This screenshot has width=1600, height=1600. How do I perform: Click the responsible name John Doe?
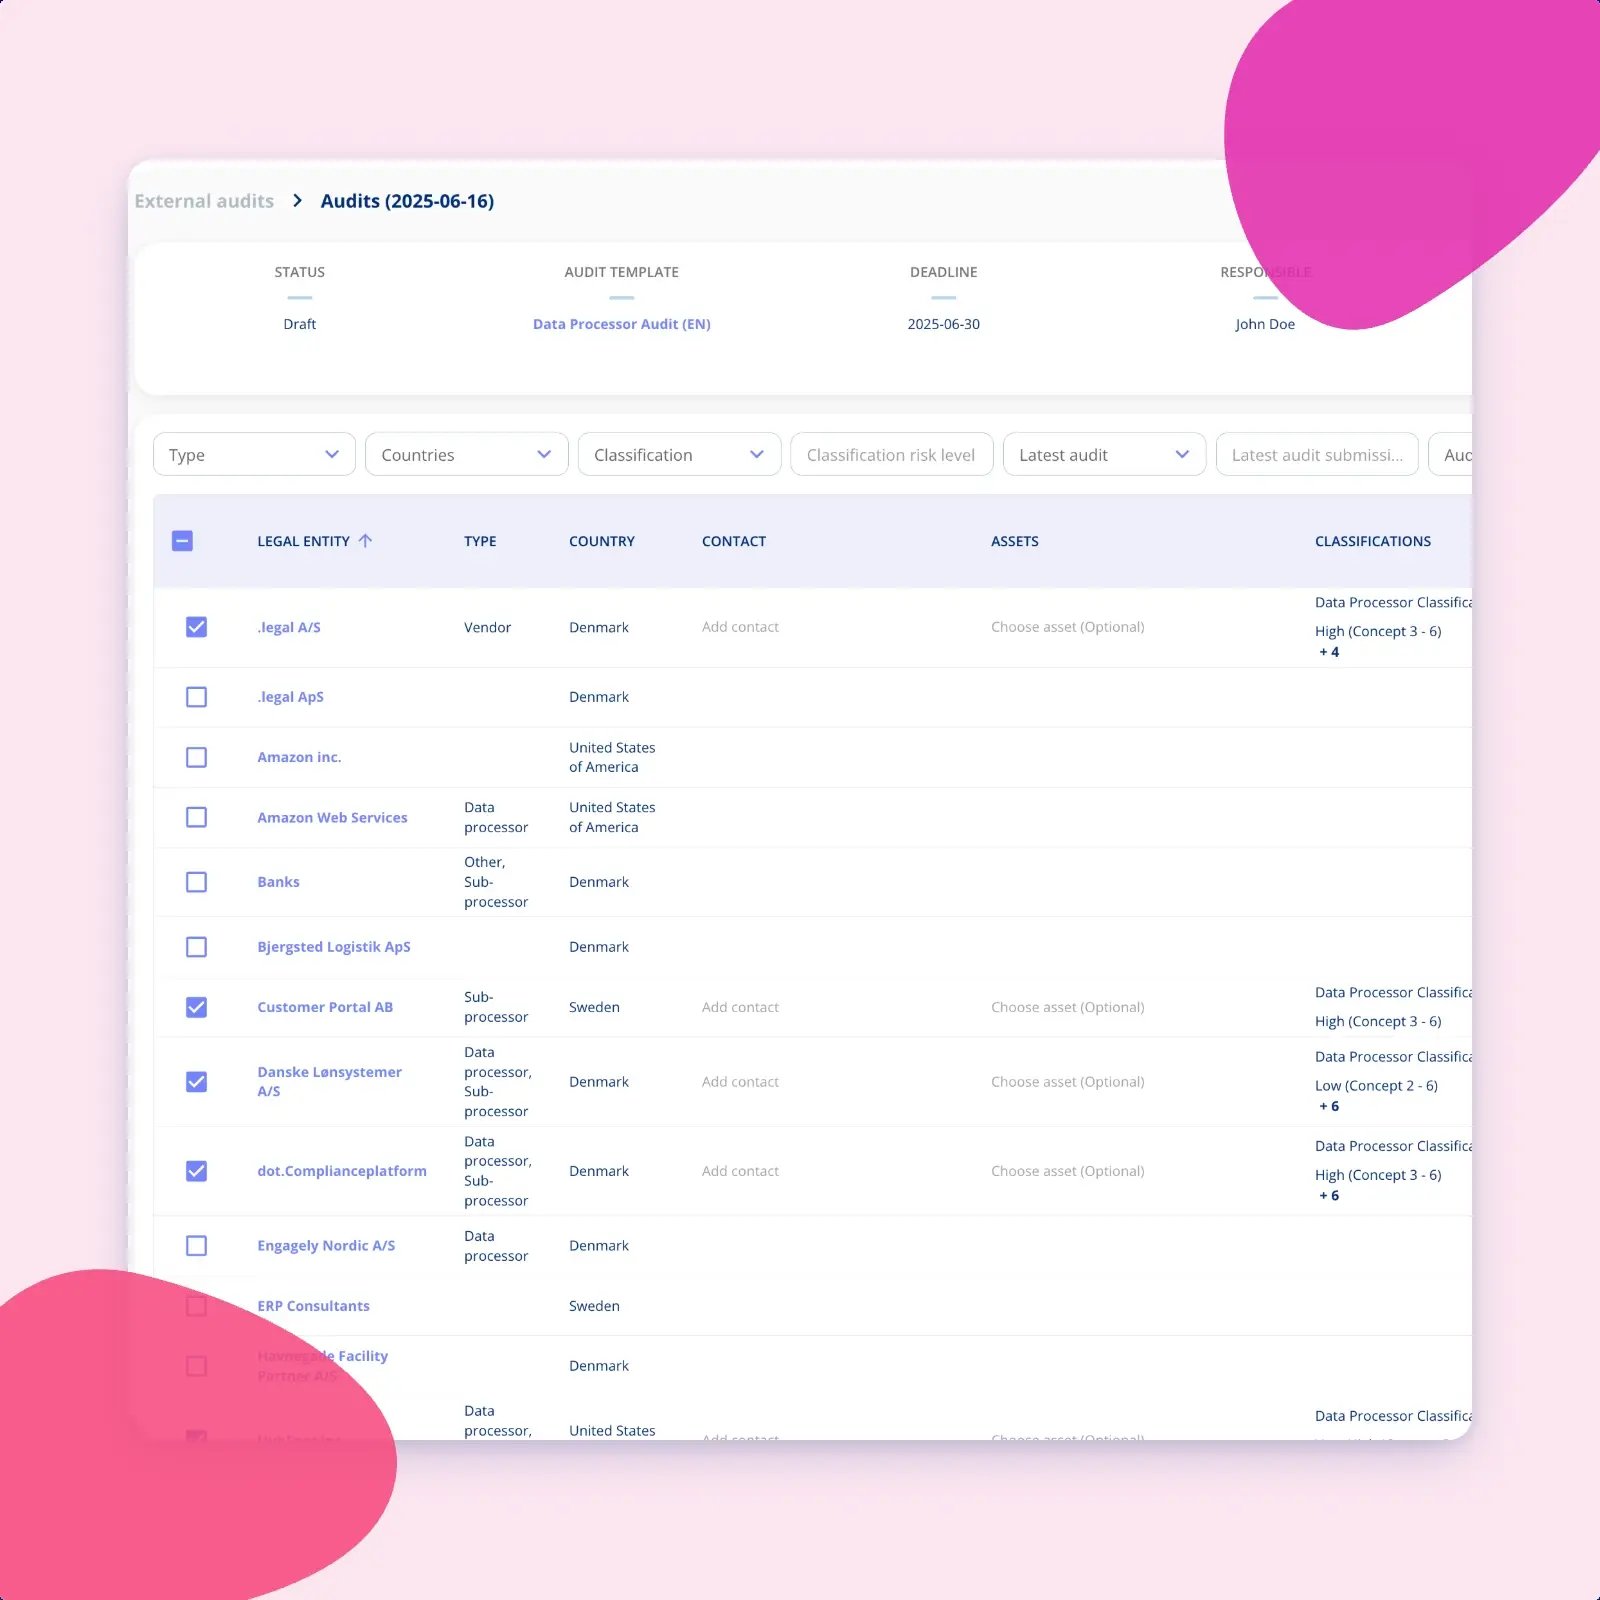pos(1265,324)
